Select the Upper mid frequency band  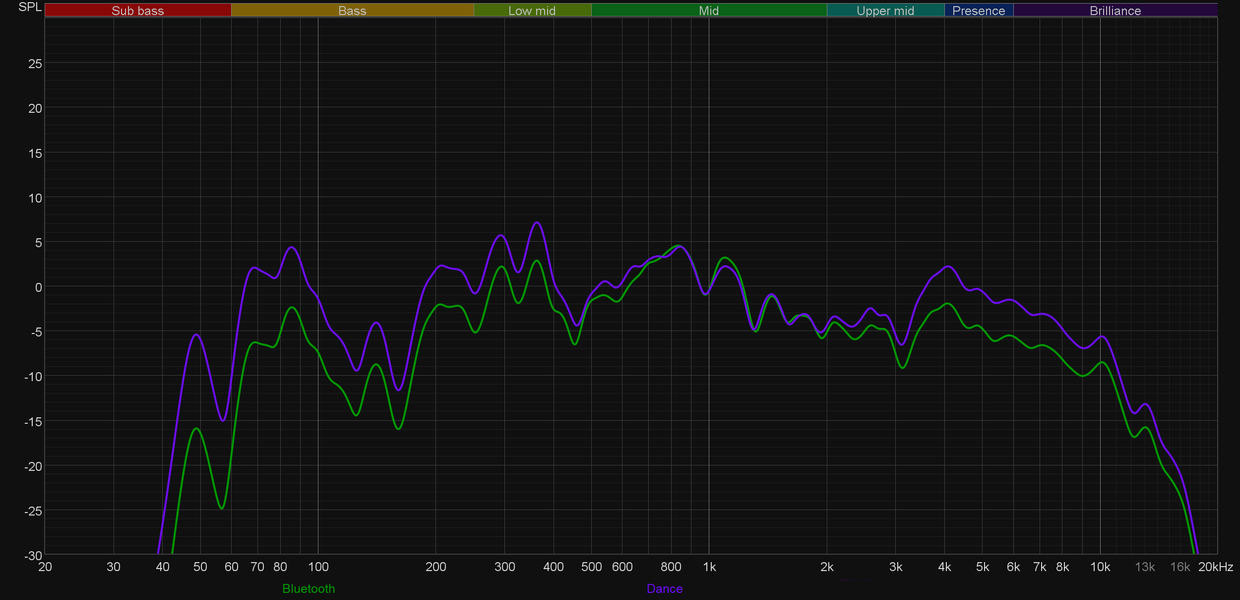tap(885, 10)
